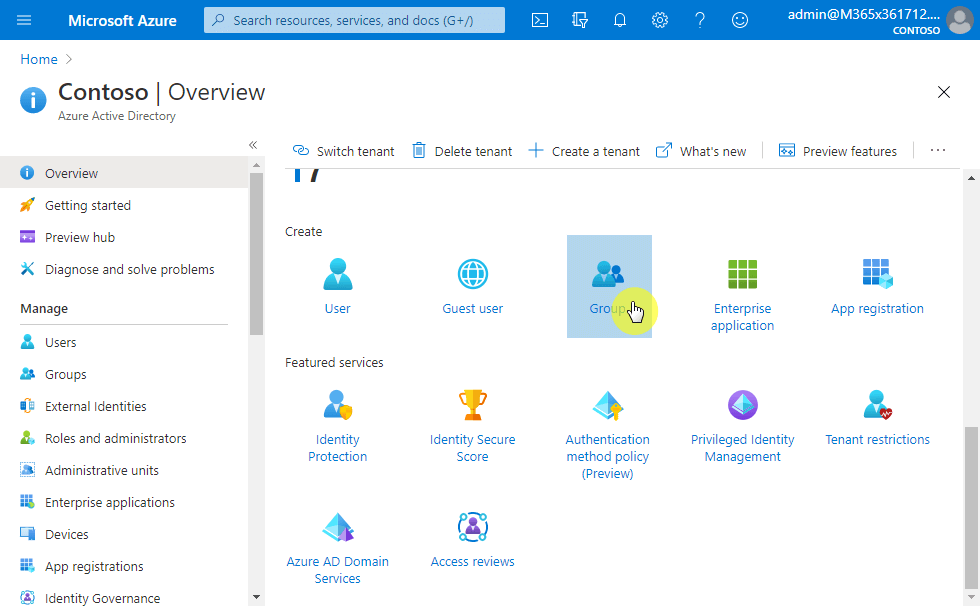Open the App registration create tile

click(x=878, y=287)
